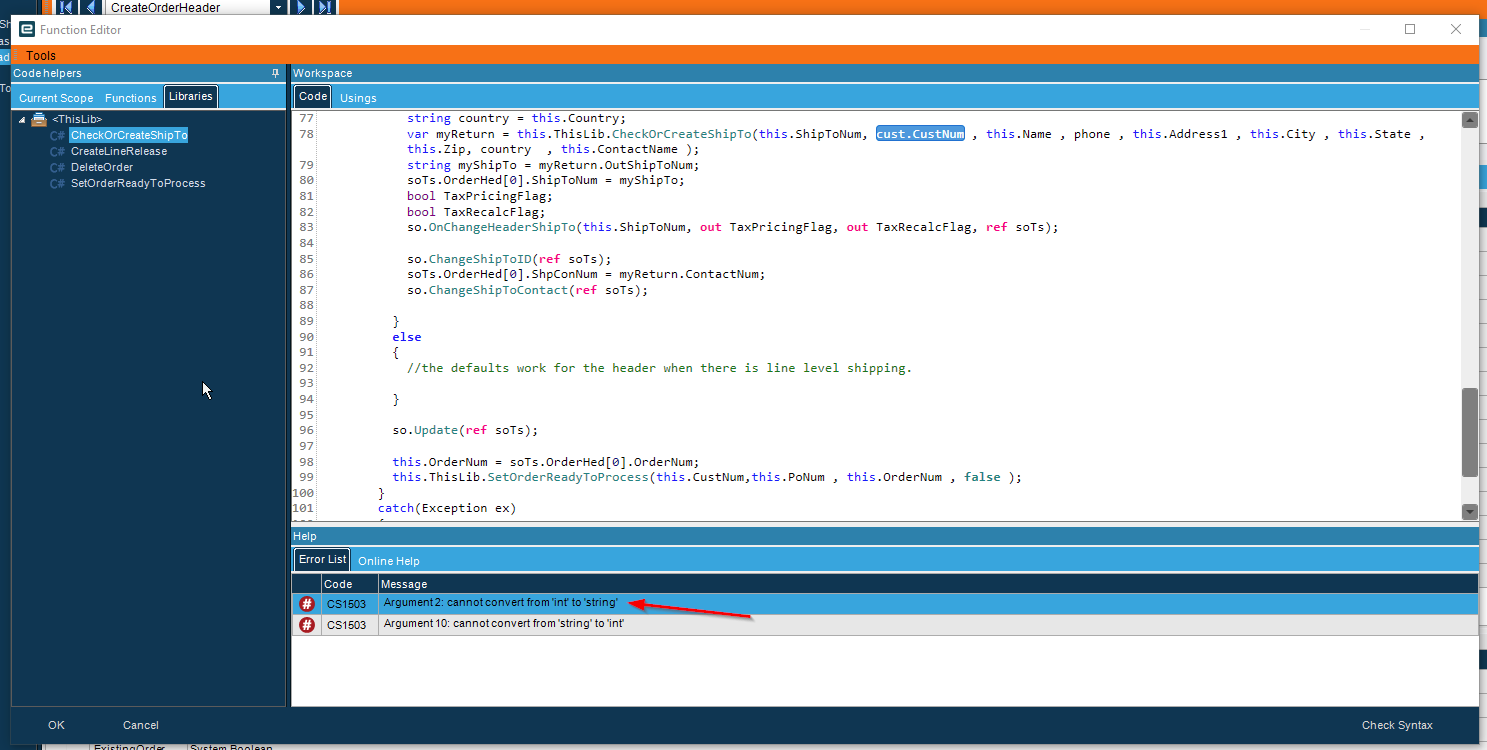This screenshot has height=750, width=1487.
Task: Click the Check Syntax button
Action: coord(1397,725)
